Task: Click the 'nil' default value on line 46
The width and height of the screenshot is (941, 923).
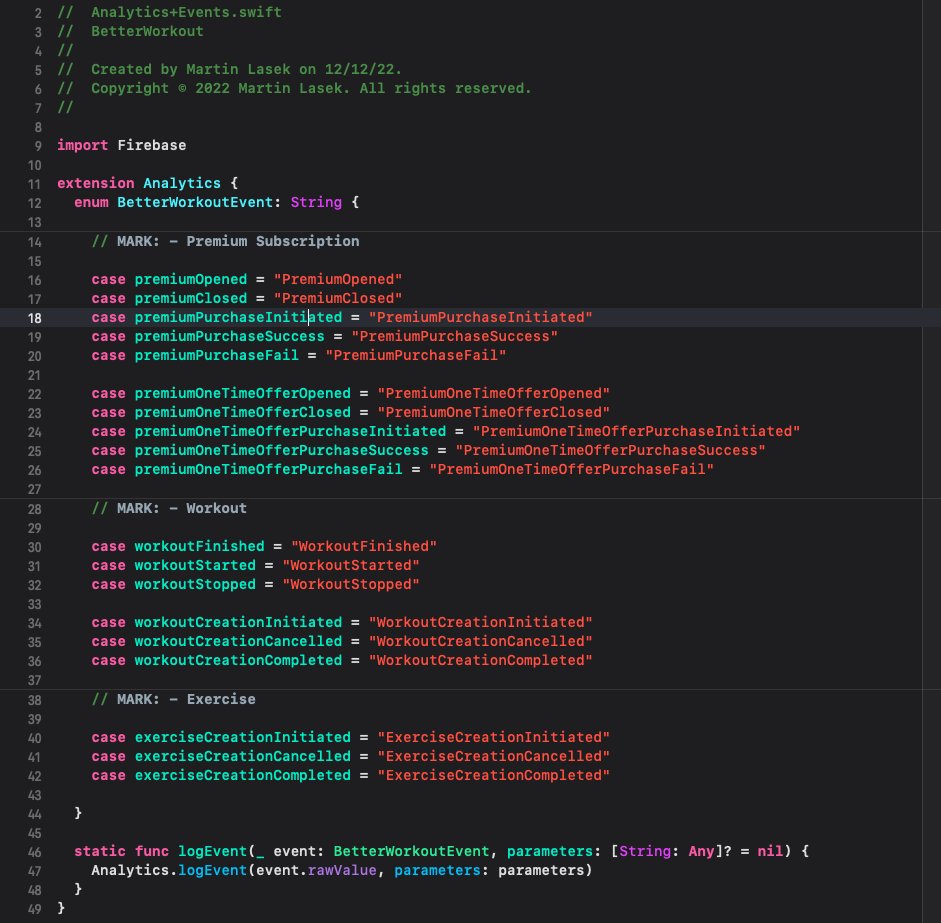Action: coord(770,851)
